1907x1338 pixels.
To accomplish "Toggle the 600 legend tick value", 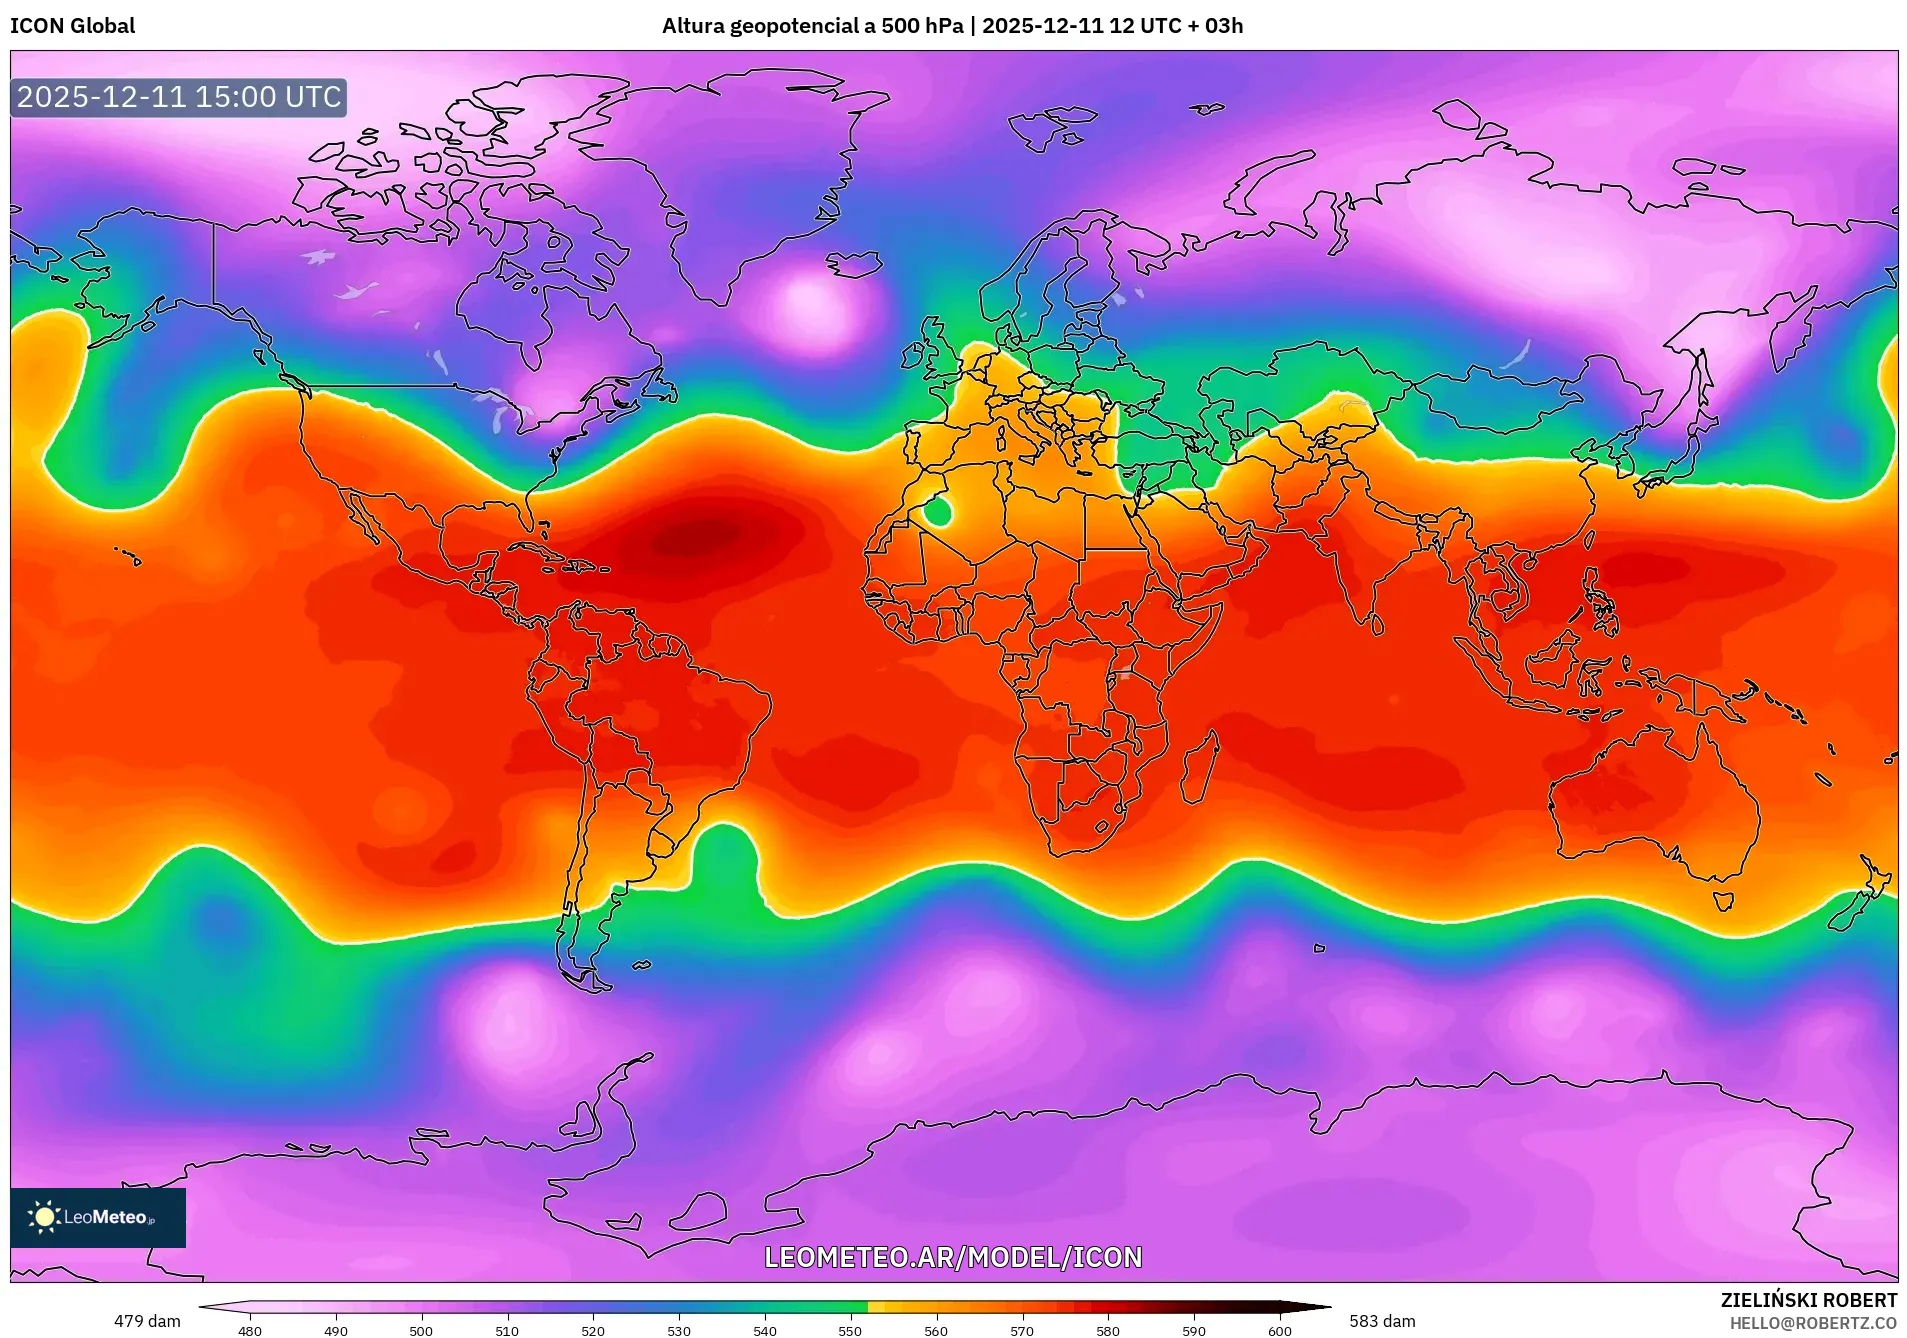I will tap(1280, 1330).
